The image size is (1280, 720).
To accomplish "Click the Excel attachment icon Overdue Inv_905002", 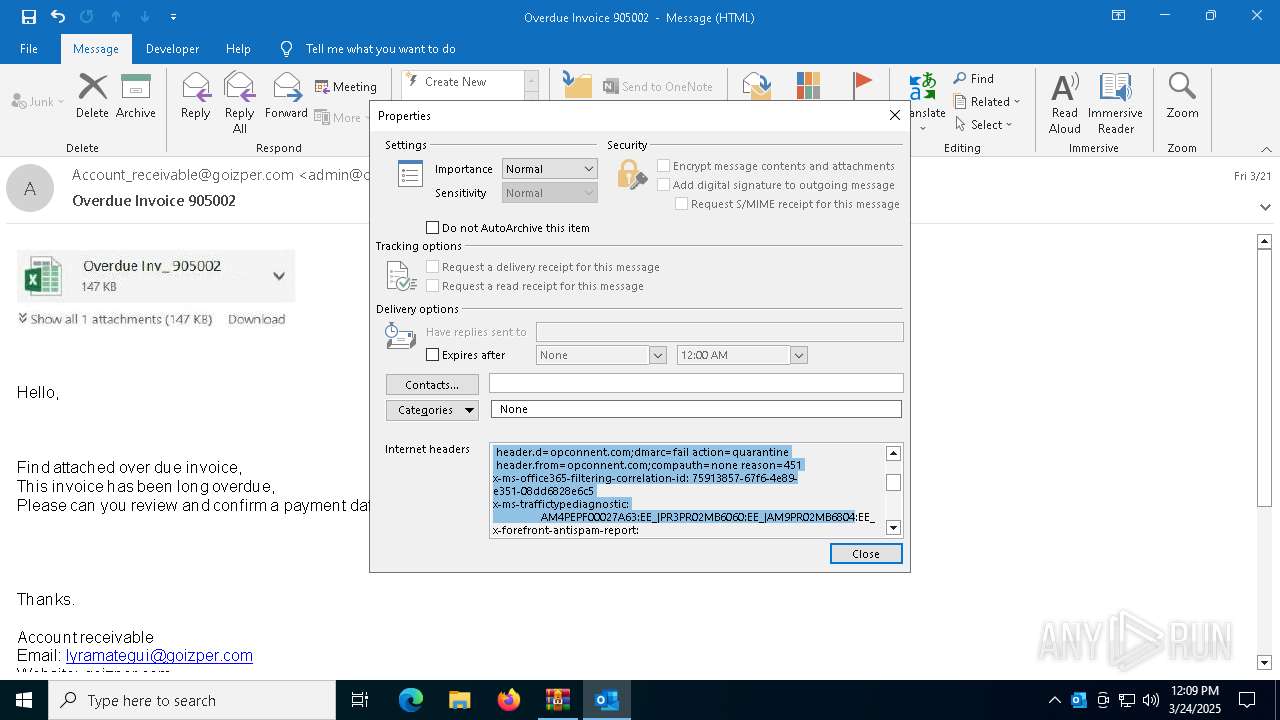I will tap(43, 276).
